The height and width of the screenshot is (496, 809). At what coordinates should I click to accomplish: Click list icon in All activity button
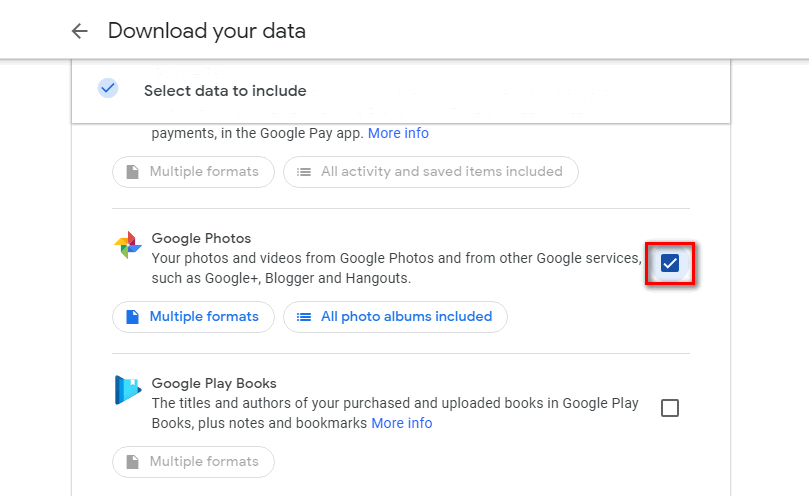[304, 172]
